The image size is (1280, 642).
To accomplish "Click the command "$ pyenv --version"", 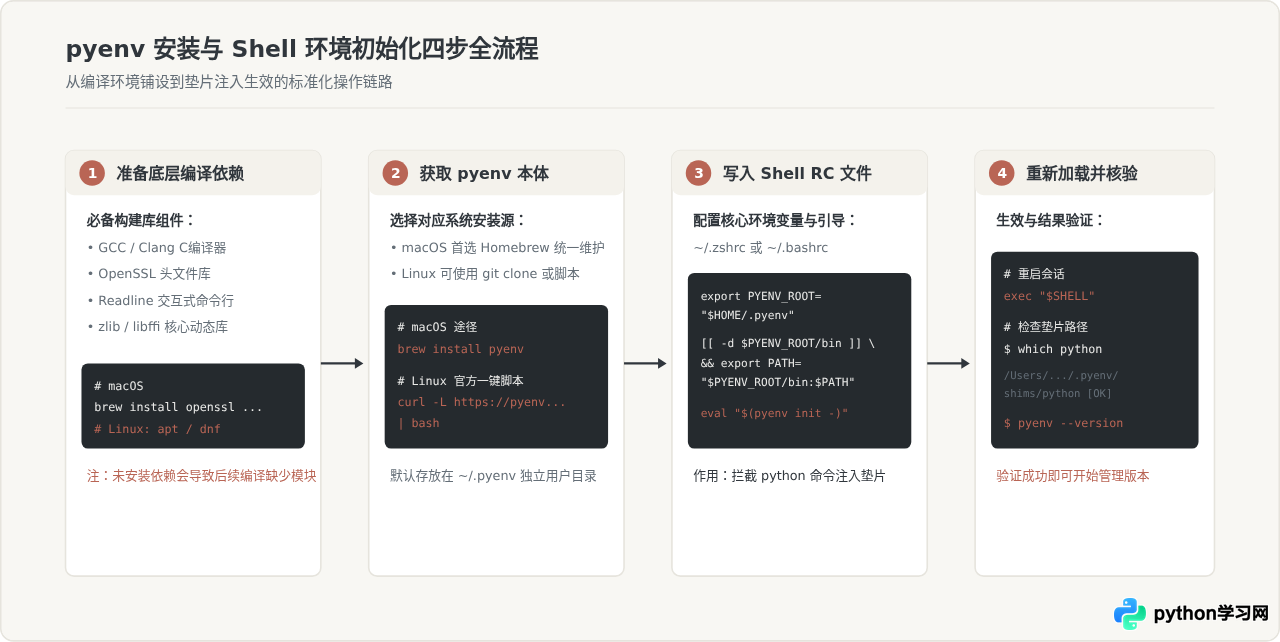I will point(1063,423).
